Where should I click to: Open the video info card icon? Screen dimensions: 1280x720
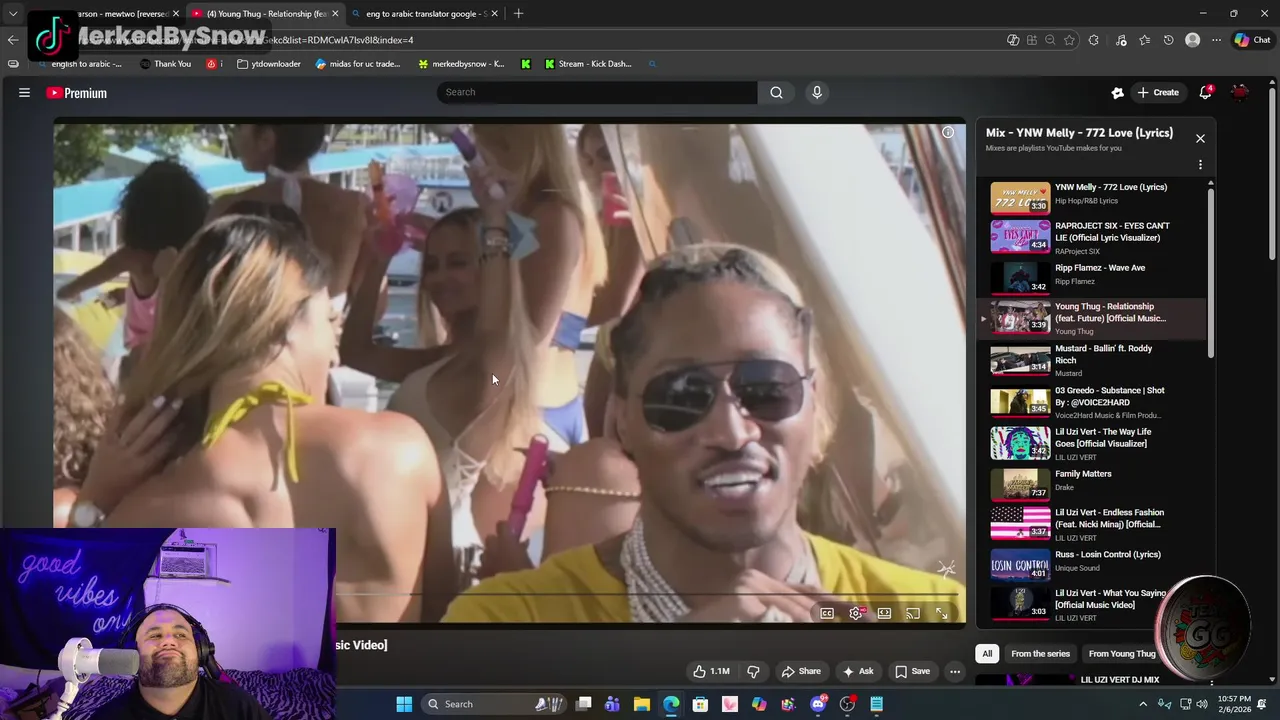(x=948, y=132)
